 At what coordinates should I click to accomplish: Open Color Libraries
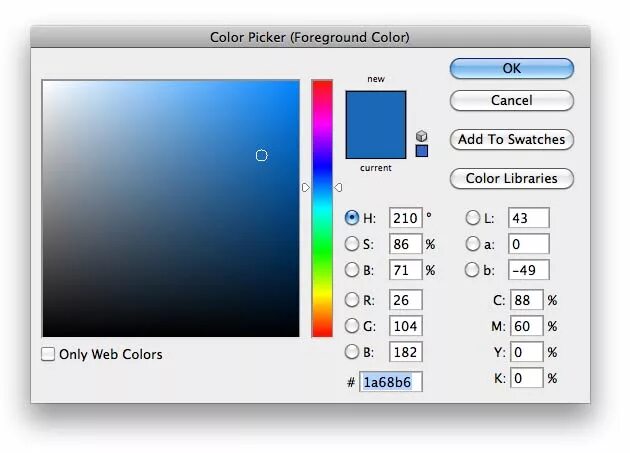(511, 179)
